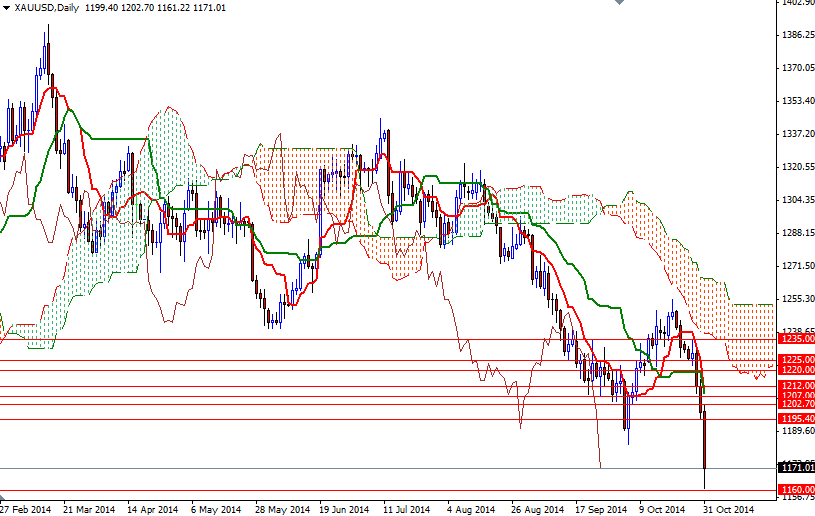Click the 27 Feb 2014 date label
815x516 pixels.
[26, 509]
